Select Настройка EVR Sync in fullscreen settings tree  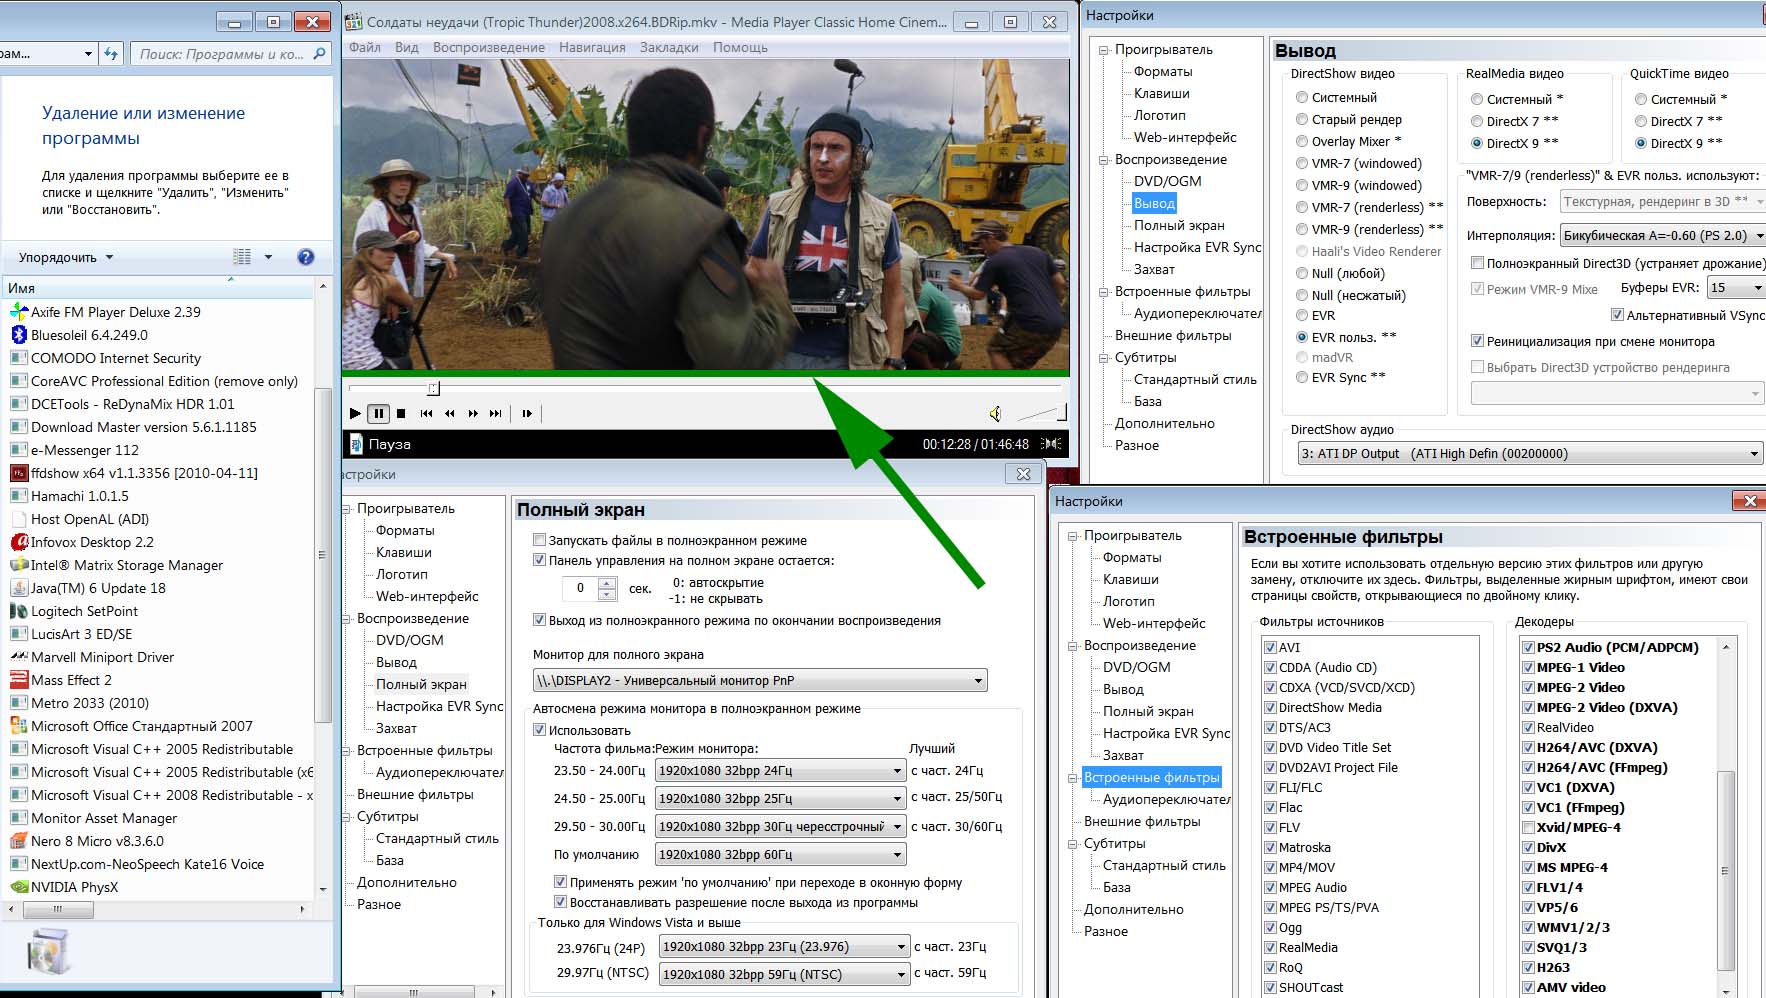point(439,706)
